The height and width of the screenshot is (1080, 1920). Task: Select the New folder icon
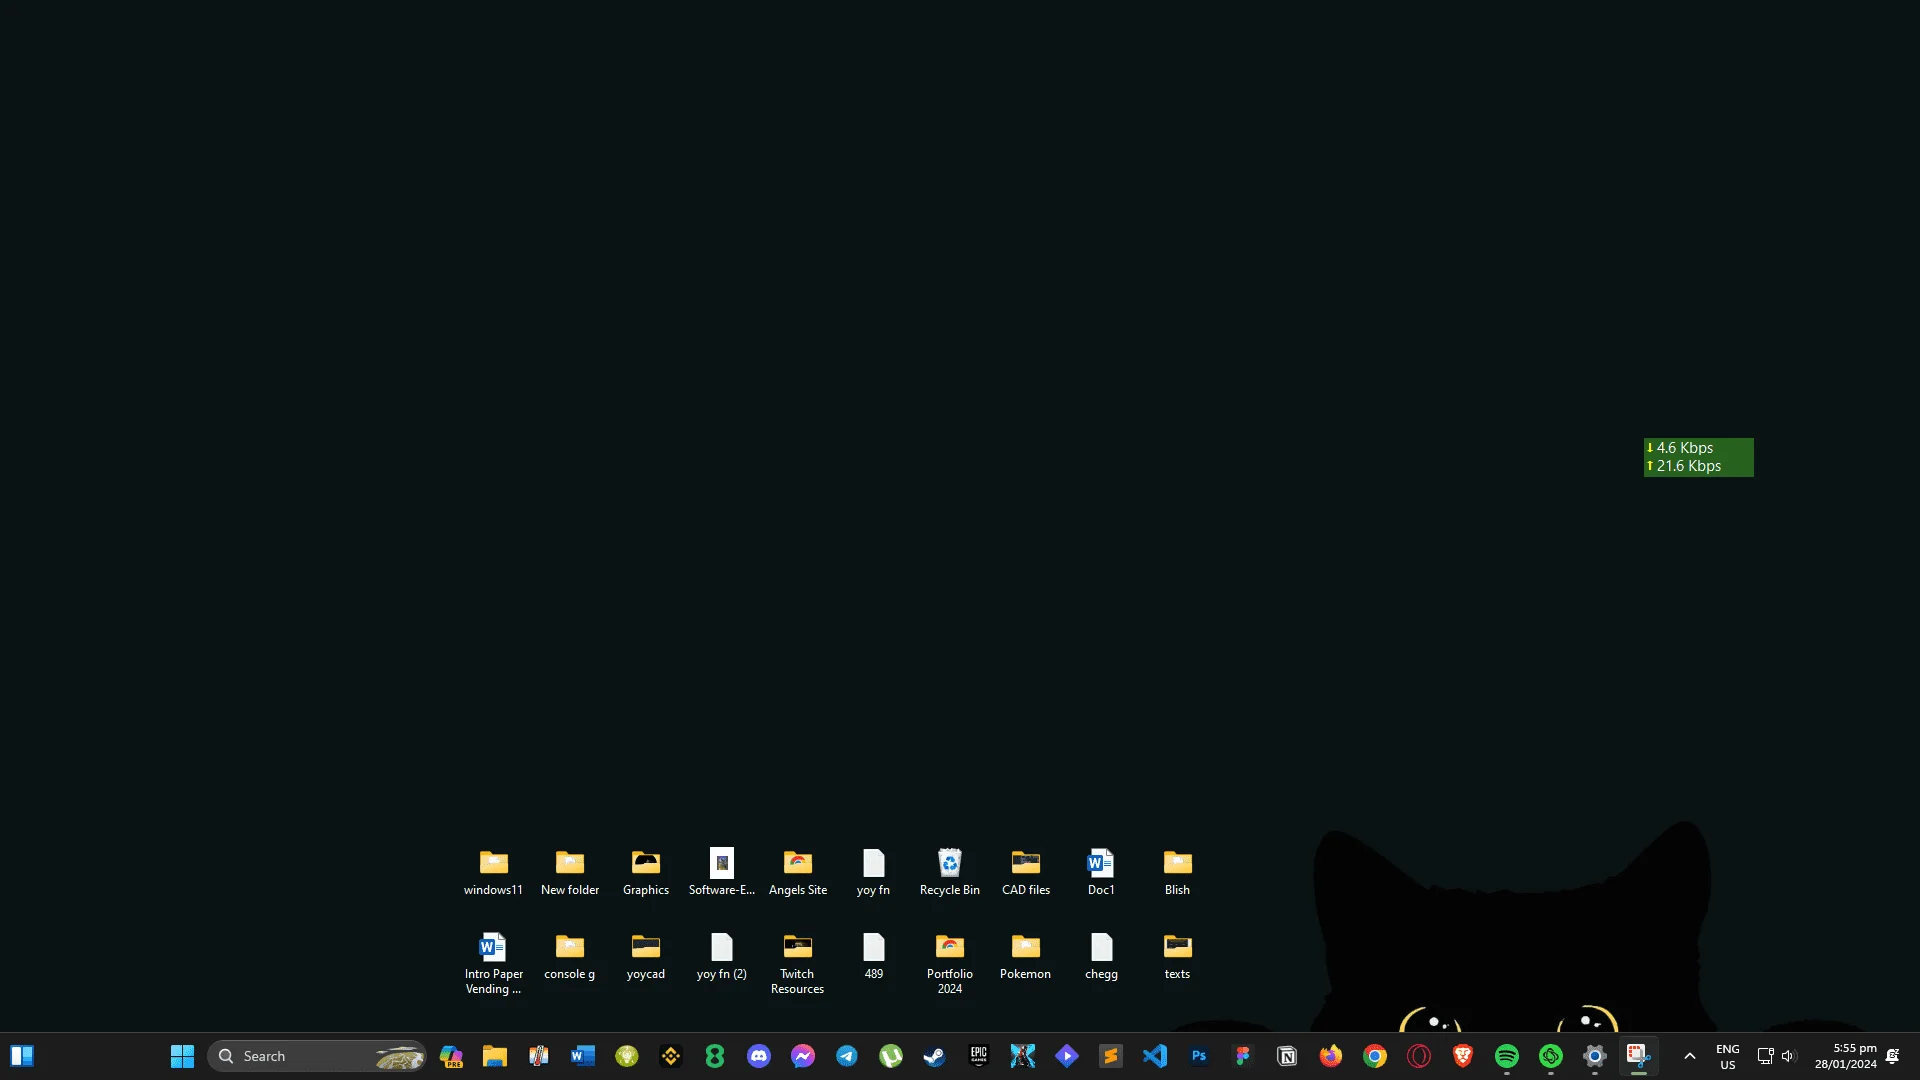pos(570,872)
